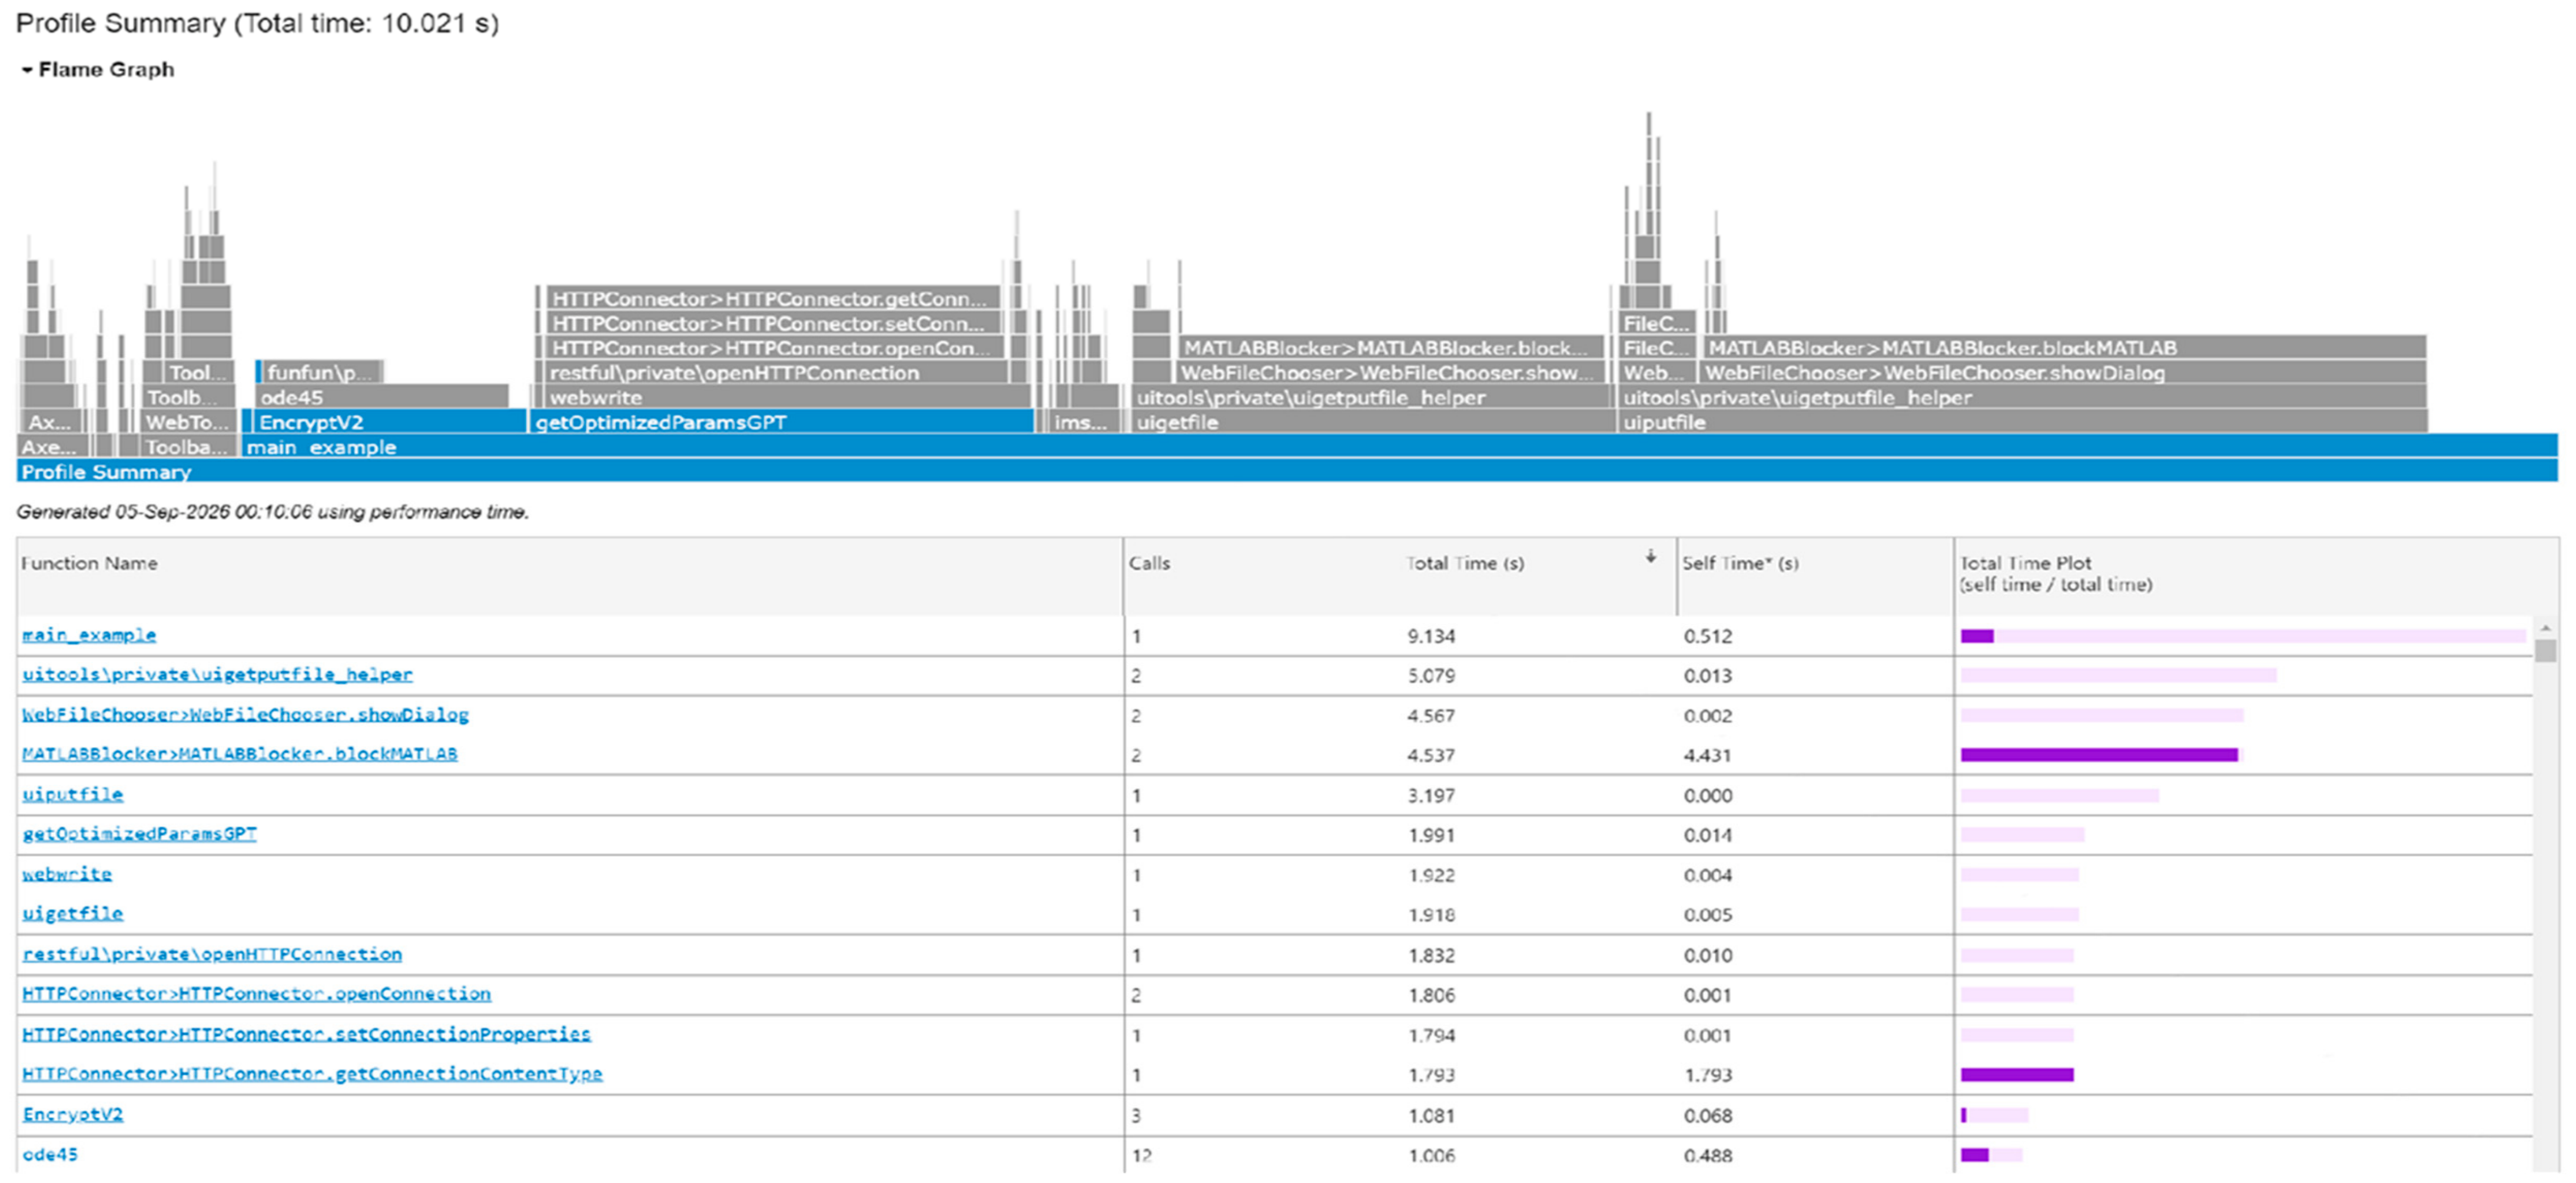
Task: Select MATLABBlocker.blockMATLAB block above uiputfile
Action: coord(2064,347)
